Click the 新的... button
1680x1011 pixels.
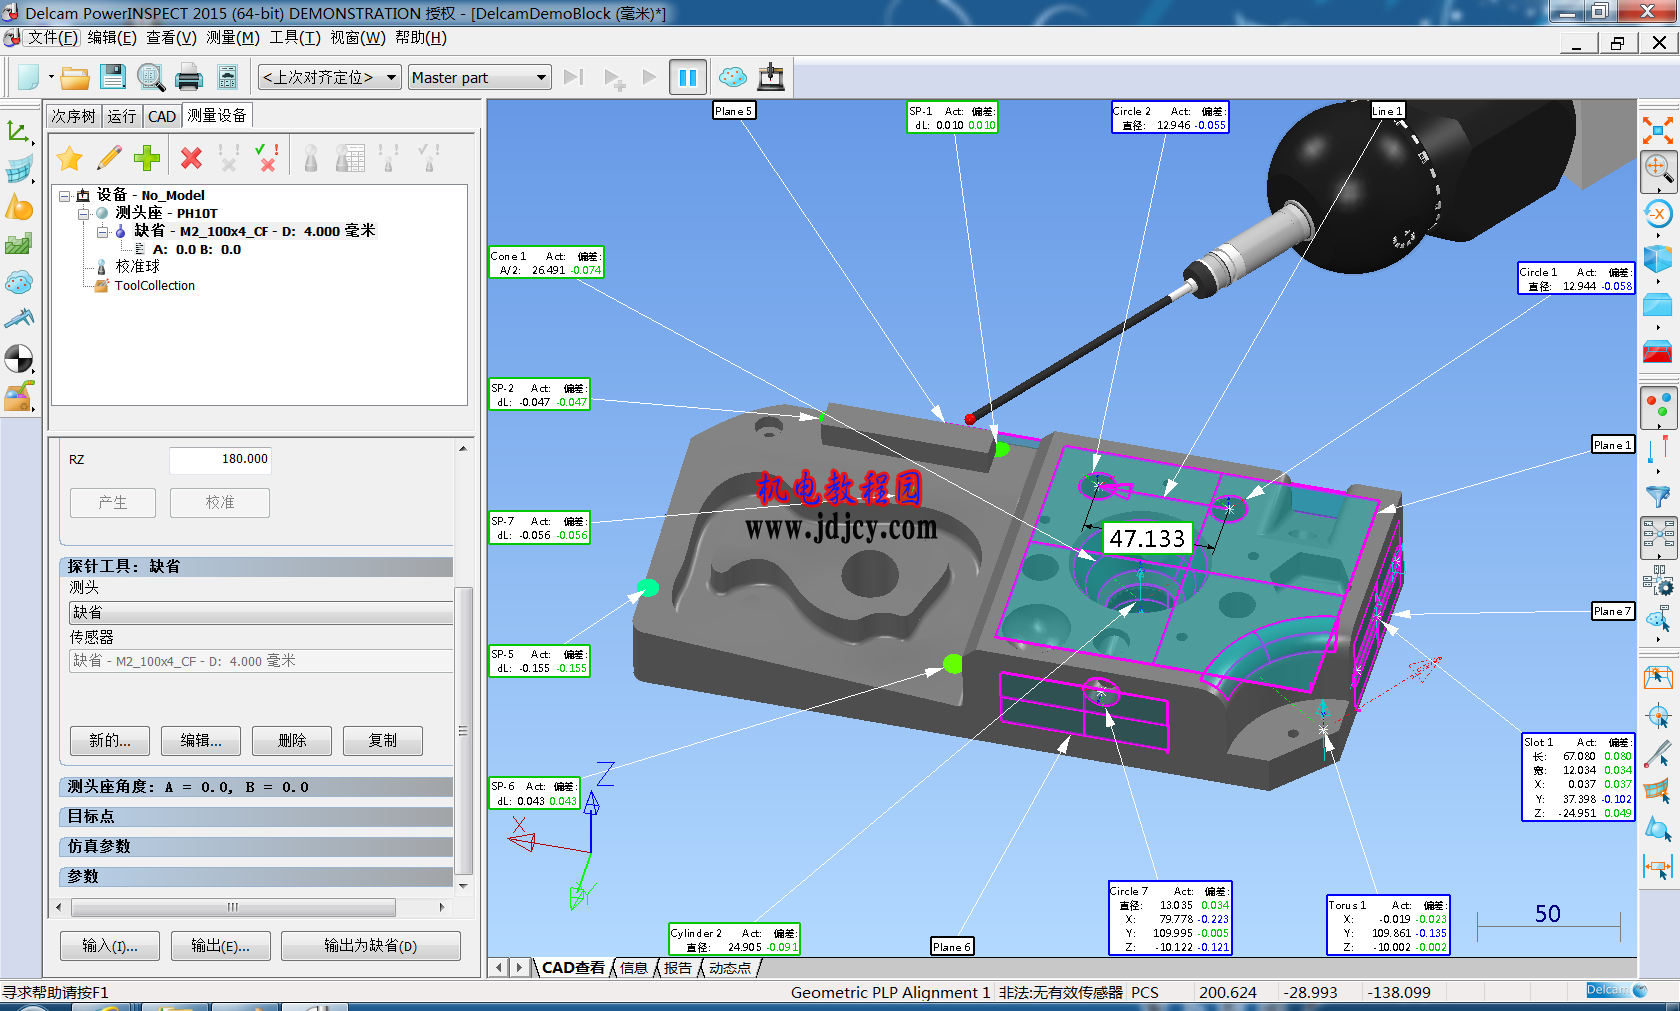coord(110,741)
